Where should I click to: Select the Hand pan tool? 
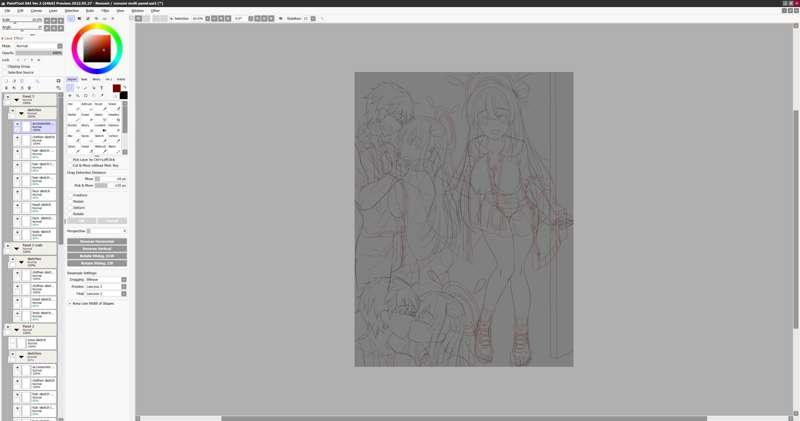click(94, 95)
